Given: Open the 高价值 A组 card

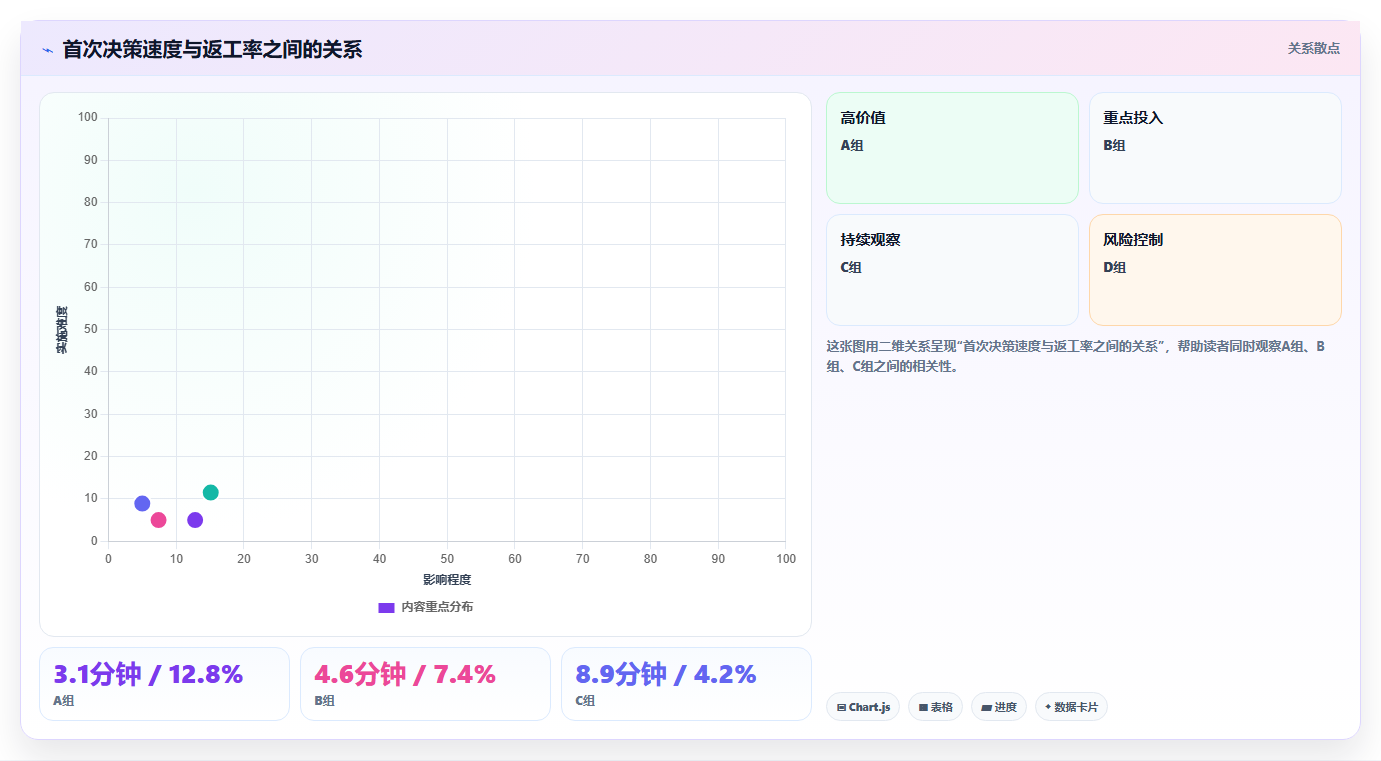Looking at the screenshot, I should click(x=952, y=148).
